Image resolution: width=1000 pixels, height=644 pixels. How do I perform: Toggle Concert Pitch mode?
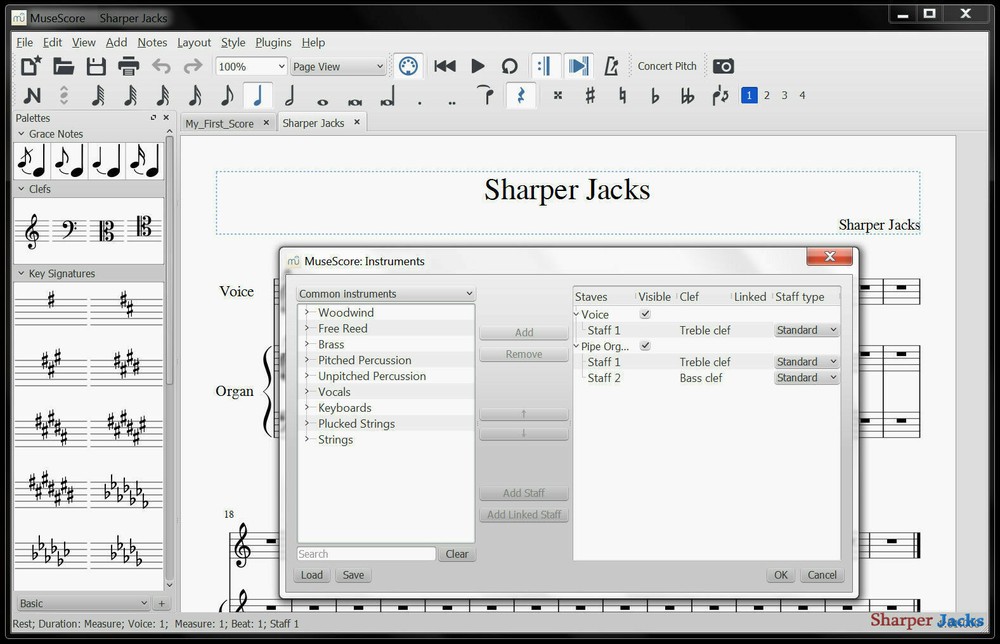[666, 65]
